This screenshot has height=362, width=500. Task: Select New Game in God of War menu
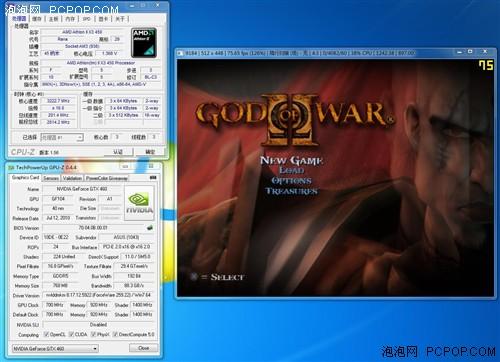point(291,161)
